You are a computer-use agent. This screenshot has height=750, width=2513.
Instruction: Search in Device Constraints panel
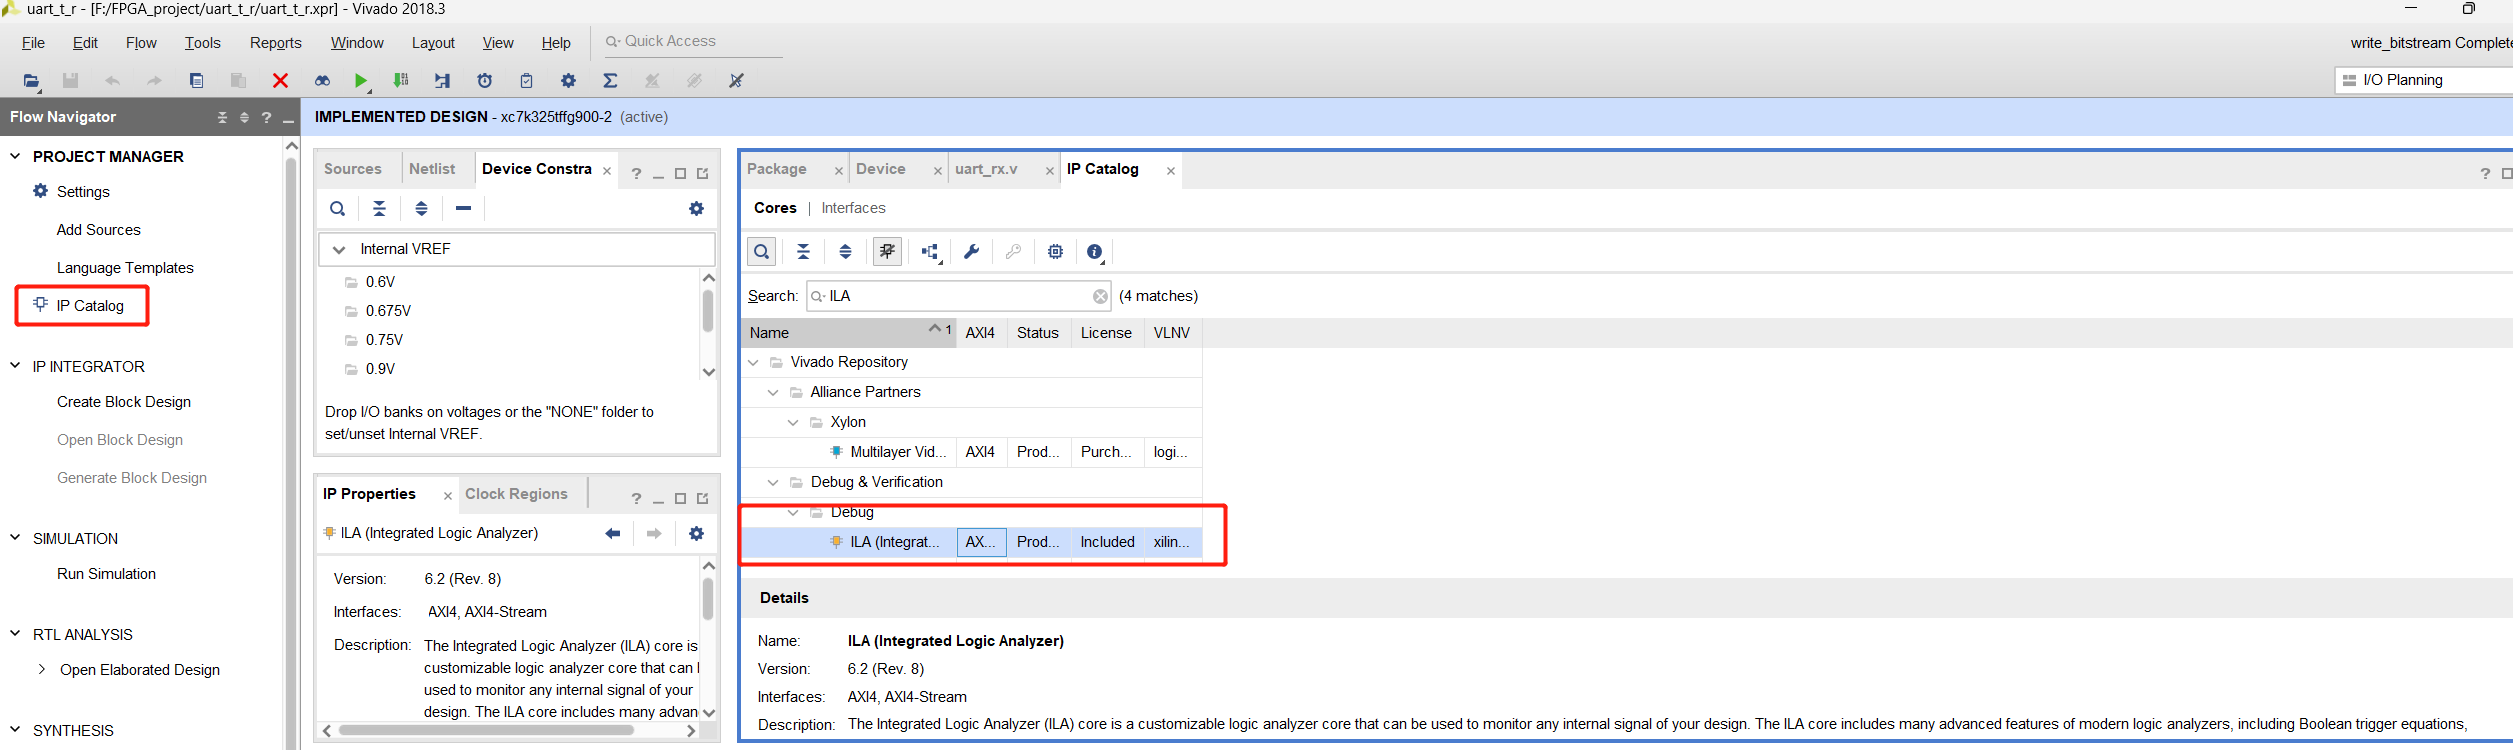[x=338, y=209]
